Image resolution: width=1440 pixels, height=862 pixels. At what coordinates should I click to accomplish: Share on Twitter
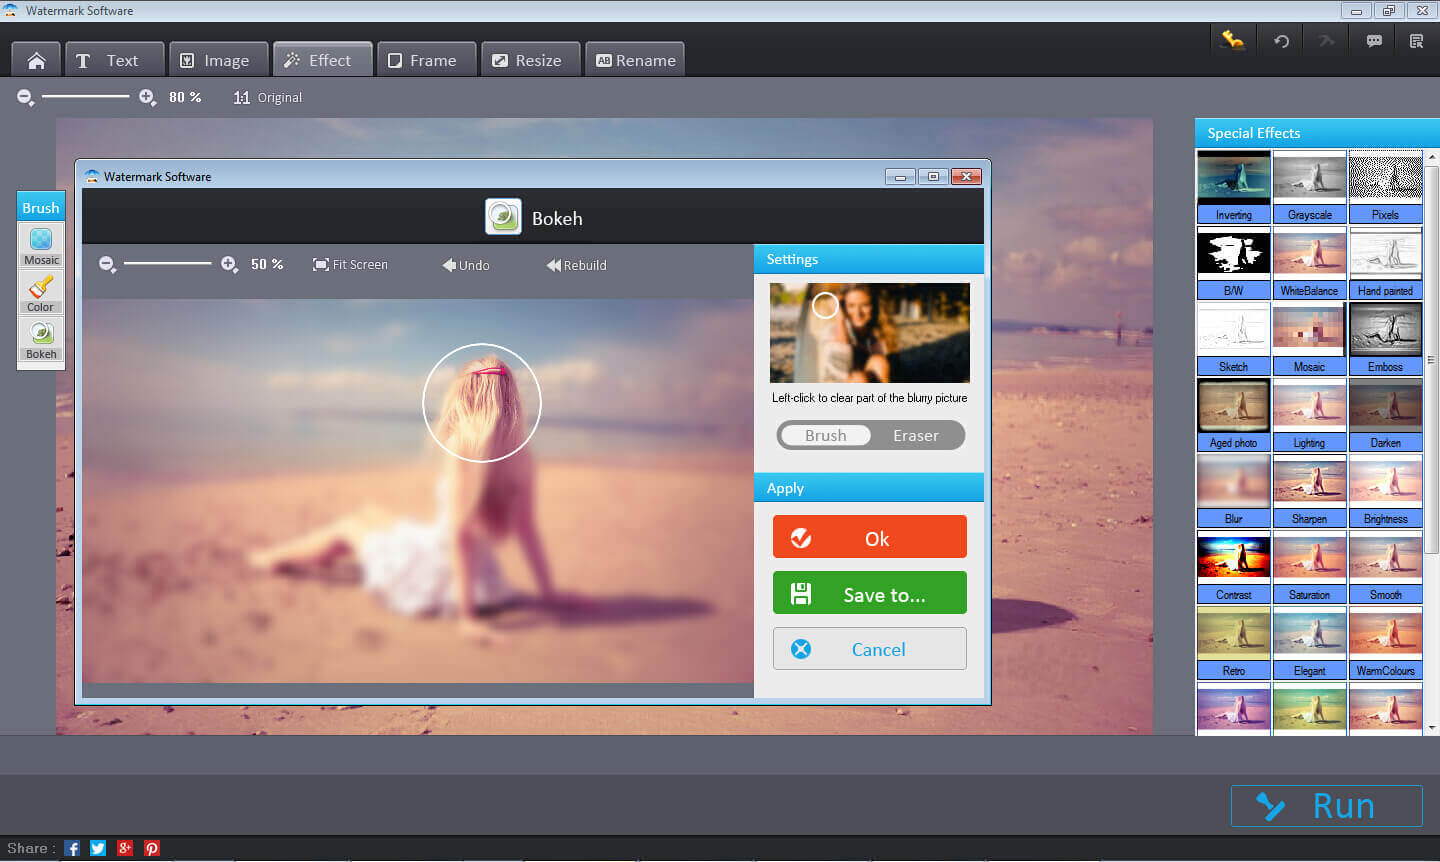click(98, 848)
